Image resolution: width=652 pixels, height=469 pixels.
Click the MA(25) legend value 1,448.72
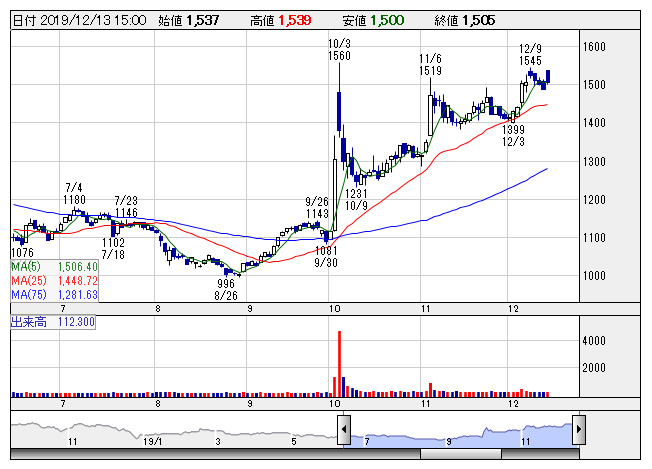(78, 281)
